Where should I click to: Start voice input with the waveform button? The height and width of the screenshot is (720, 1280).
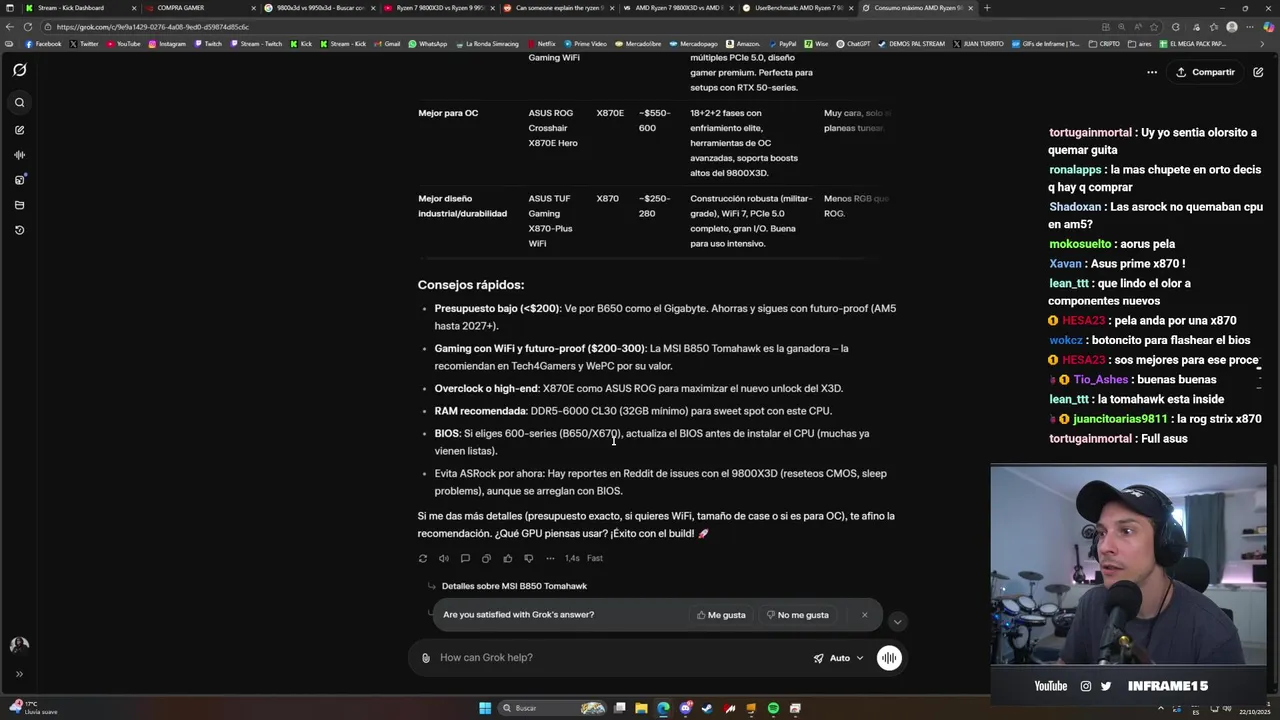pyautogui.click(x=889, y=658)
